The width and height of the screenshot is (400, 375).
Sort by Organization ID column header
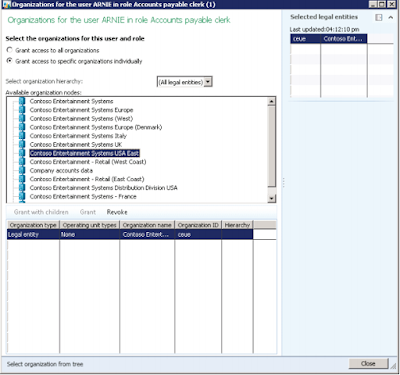[x=198, y=225]
